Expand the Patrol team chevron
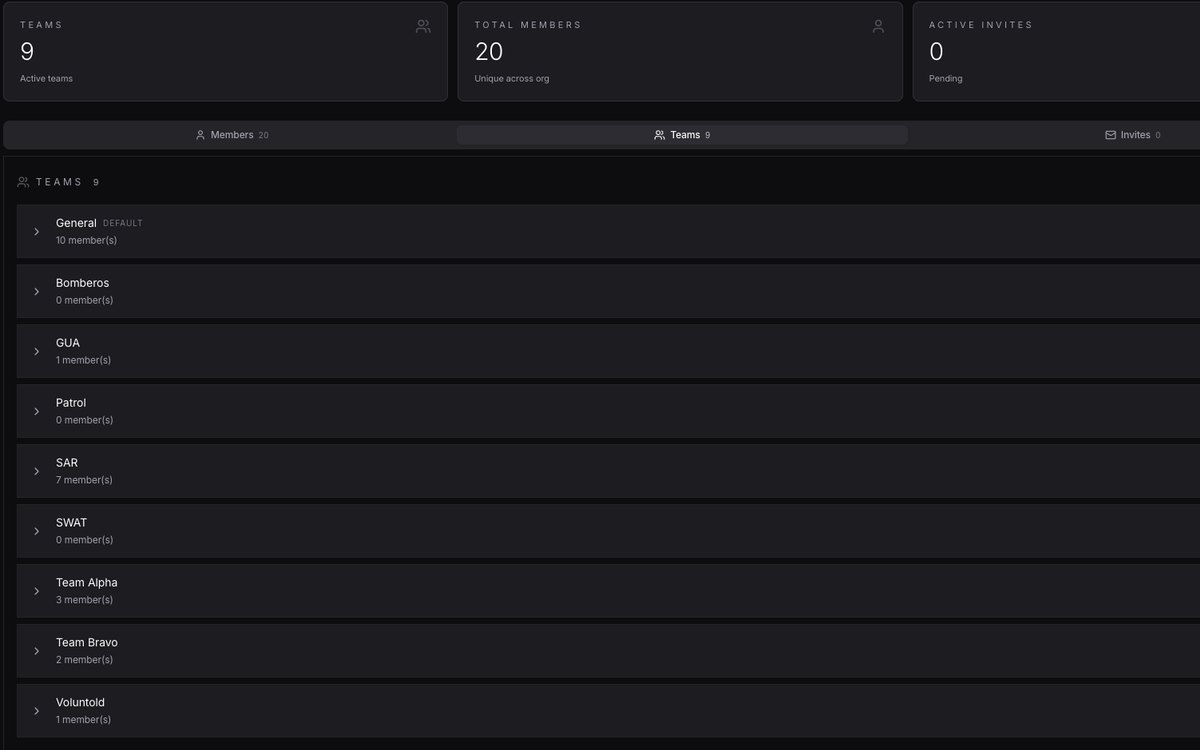Image resolution: width=1200 pixels, height=750 pixels. [37, 412]
